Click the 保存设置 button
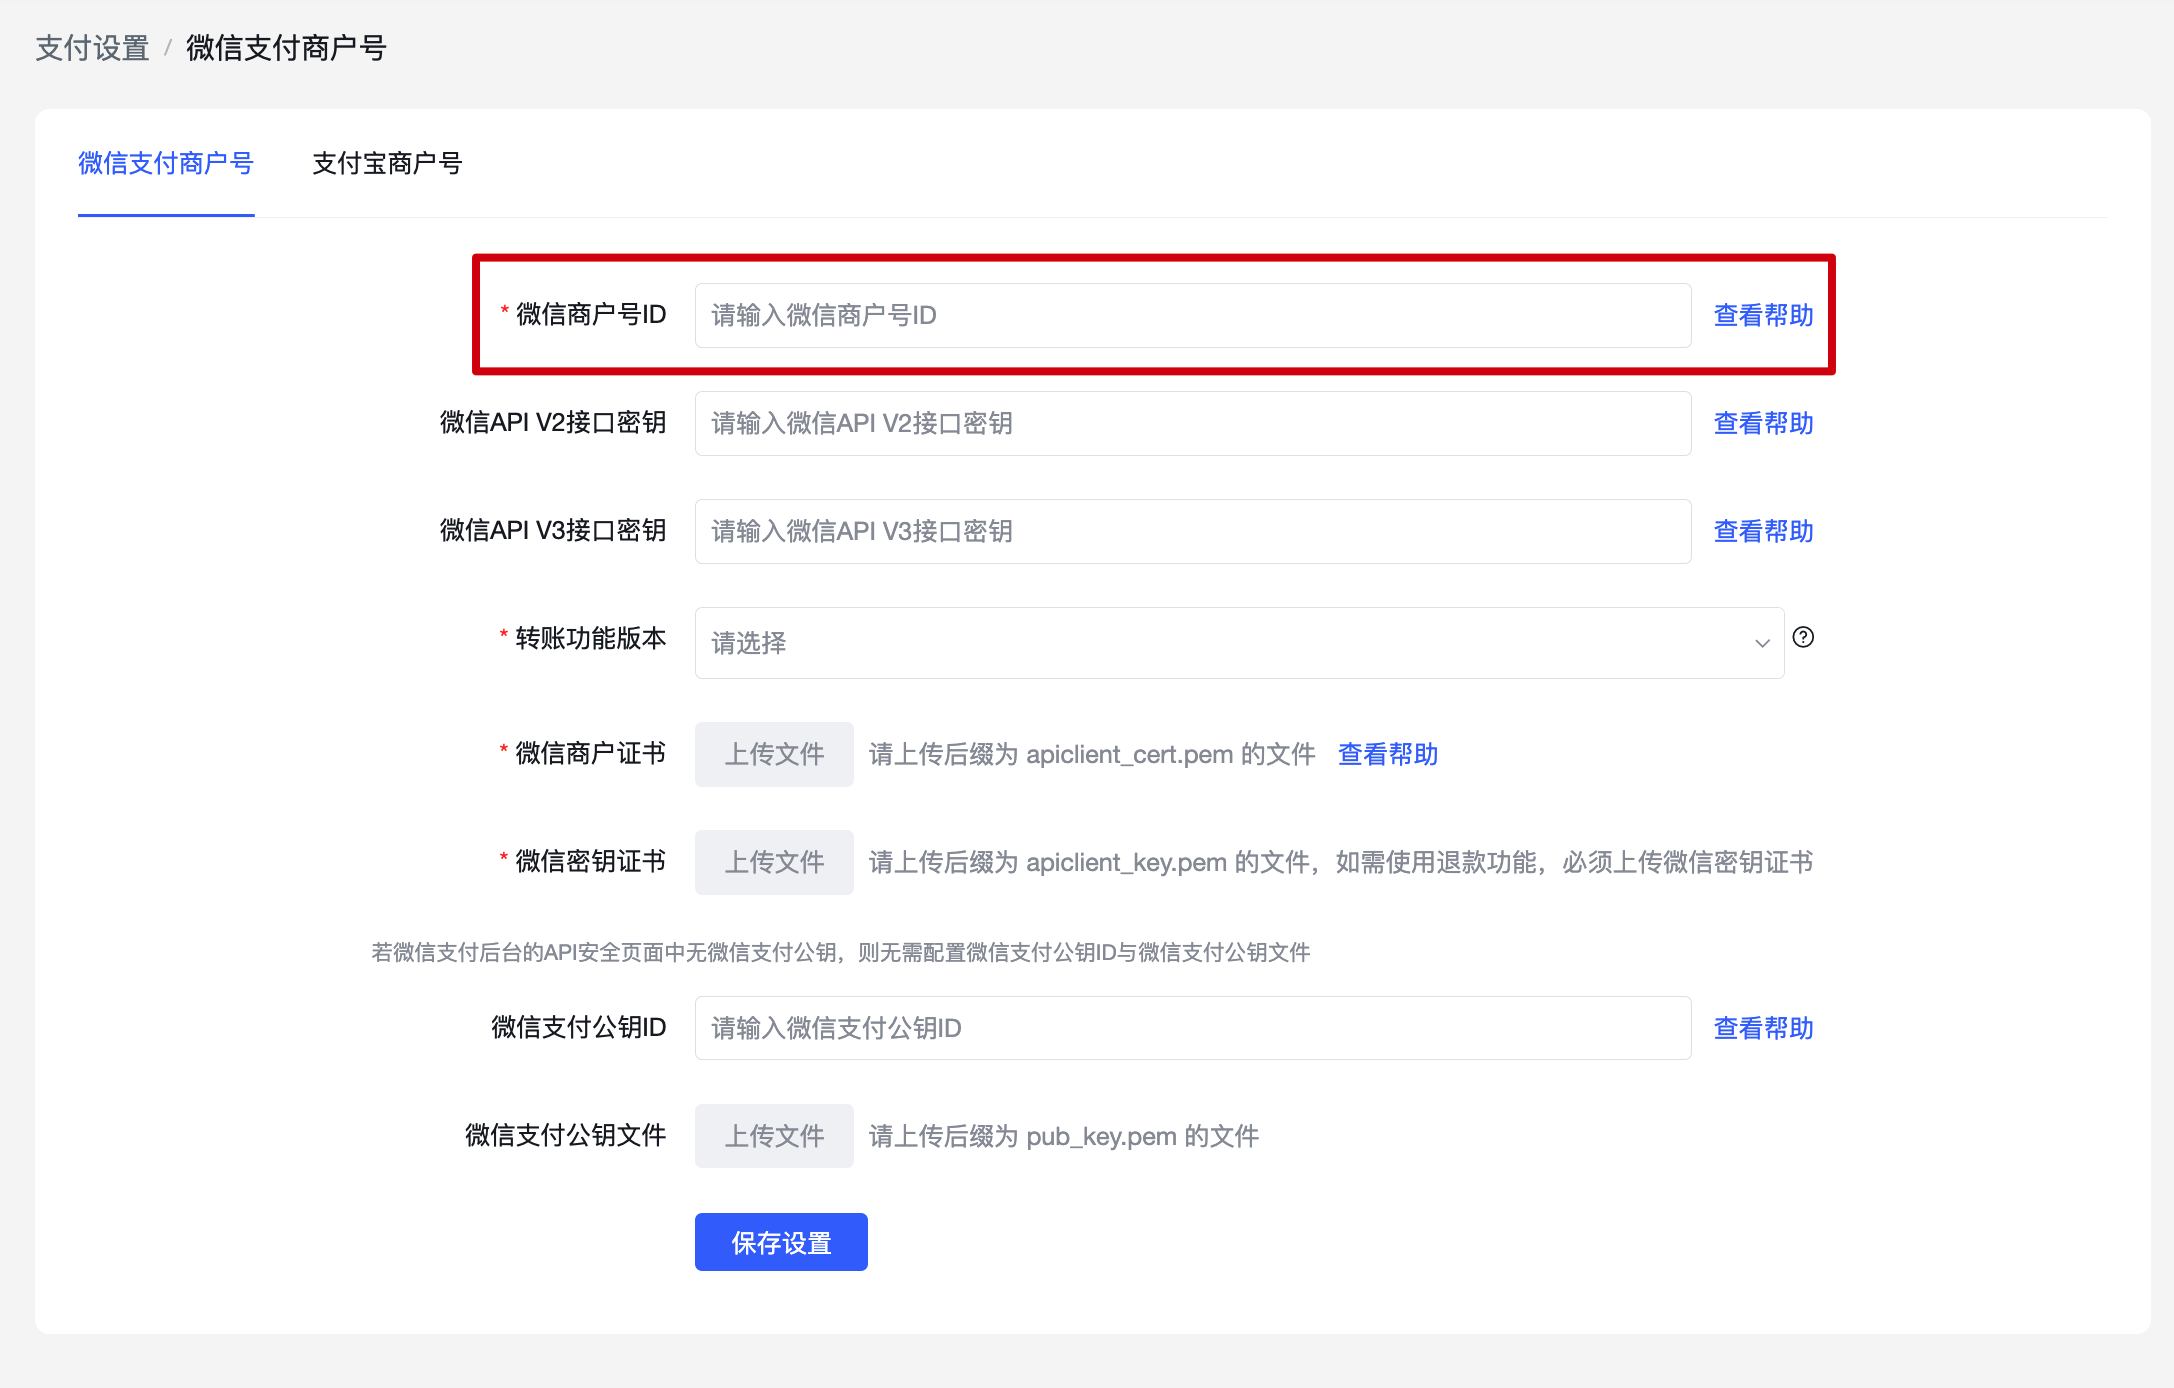The height and width of the screenshot is (1388, 2174). (781, 1242)
